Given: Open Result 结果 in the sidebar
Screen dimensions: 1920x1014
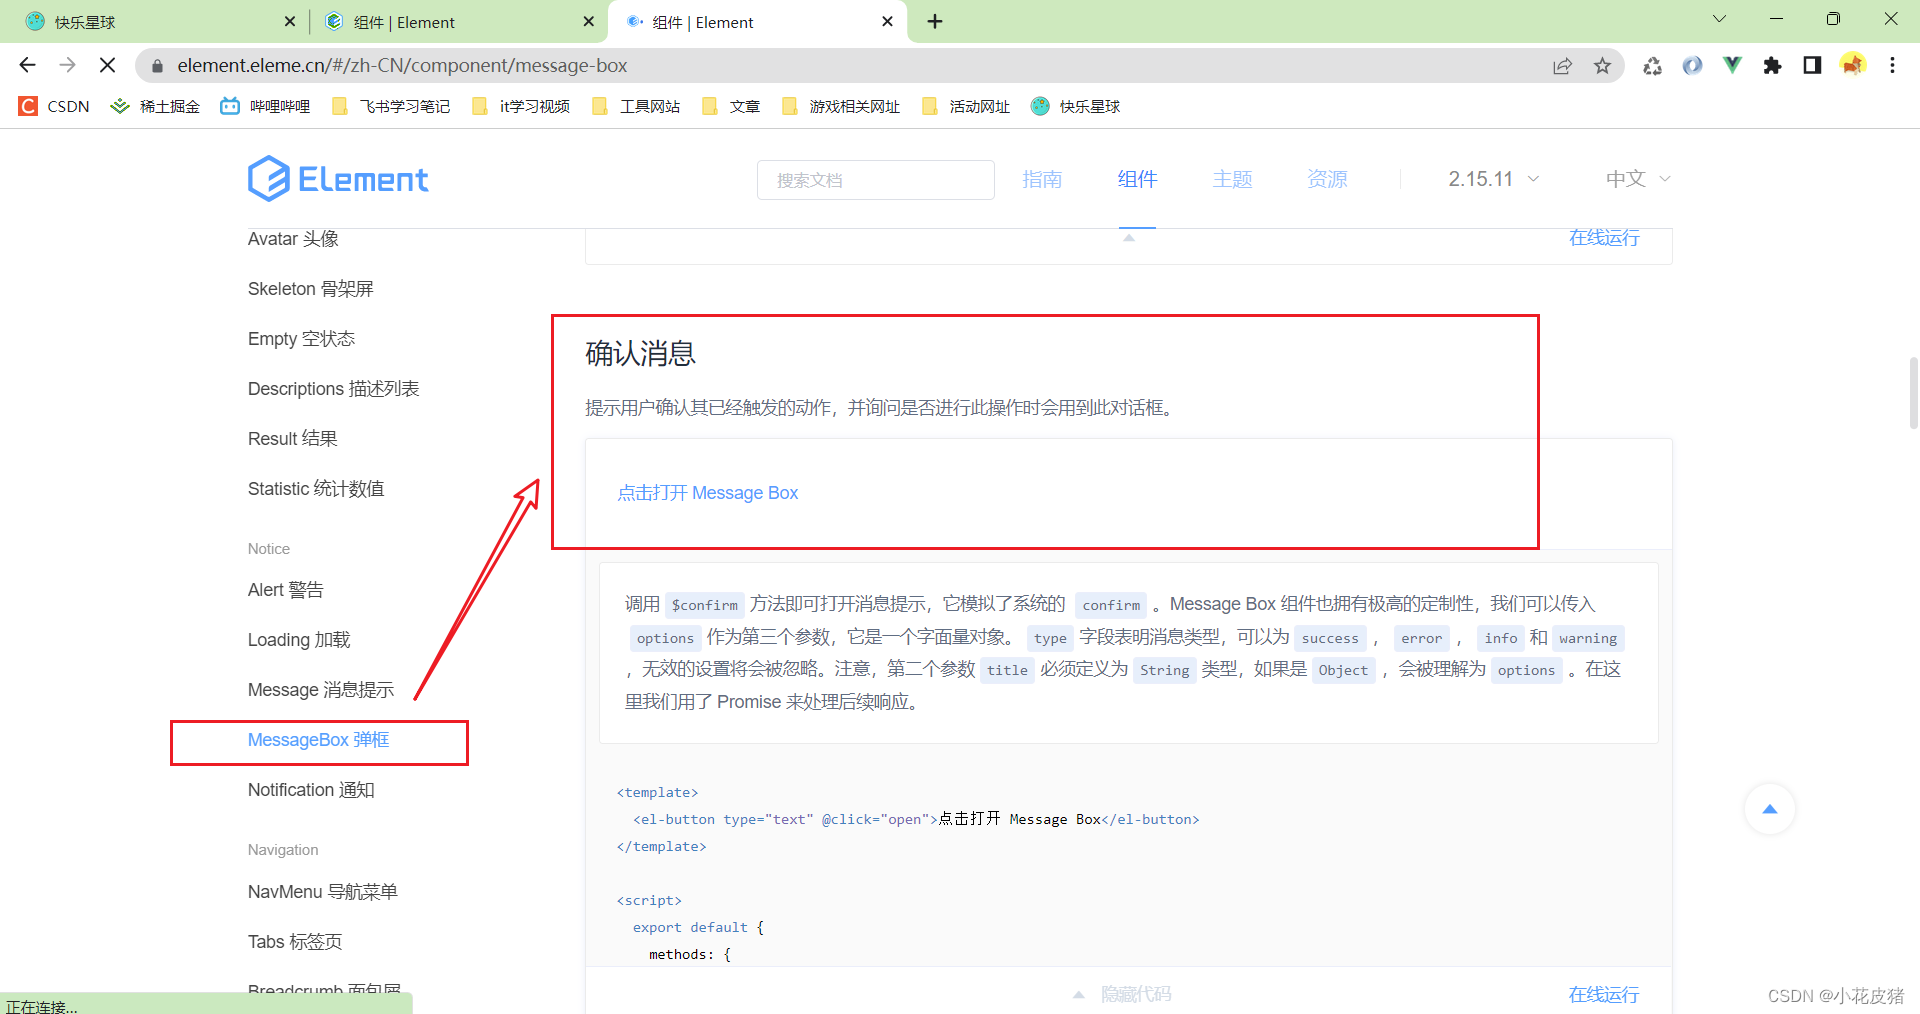Looking at the screenshot, I should [293, 439].
